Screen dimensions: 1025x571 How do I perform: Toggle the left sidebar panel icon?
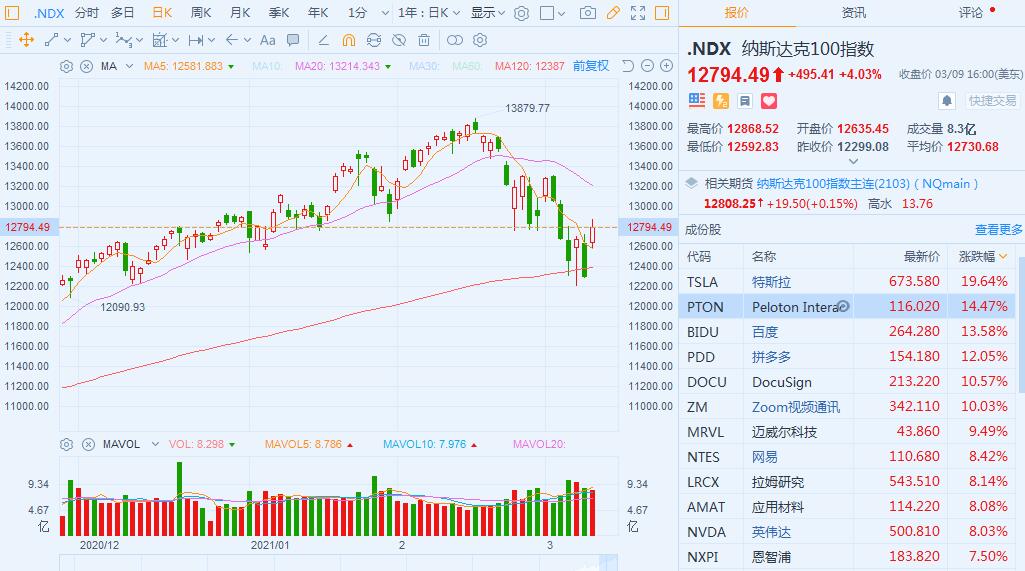click(x=12, y=13)
